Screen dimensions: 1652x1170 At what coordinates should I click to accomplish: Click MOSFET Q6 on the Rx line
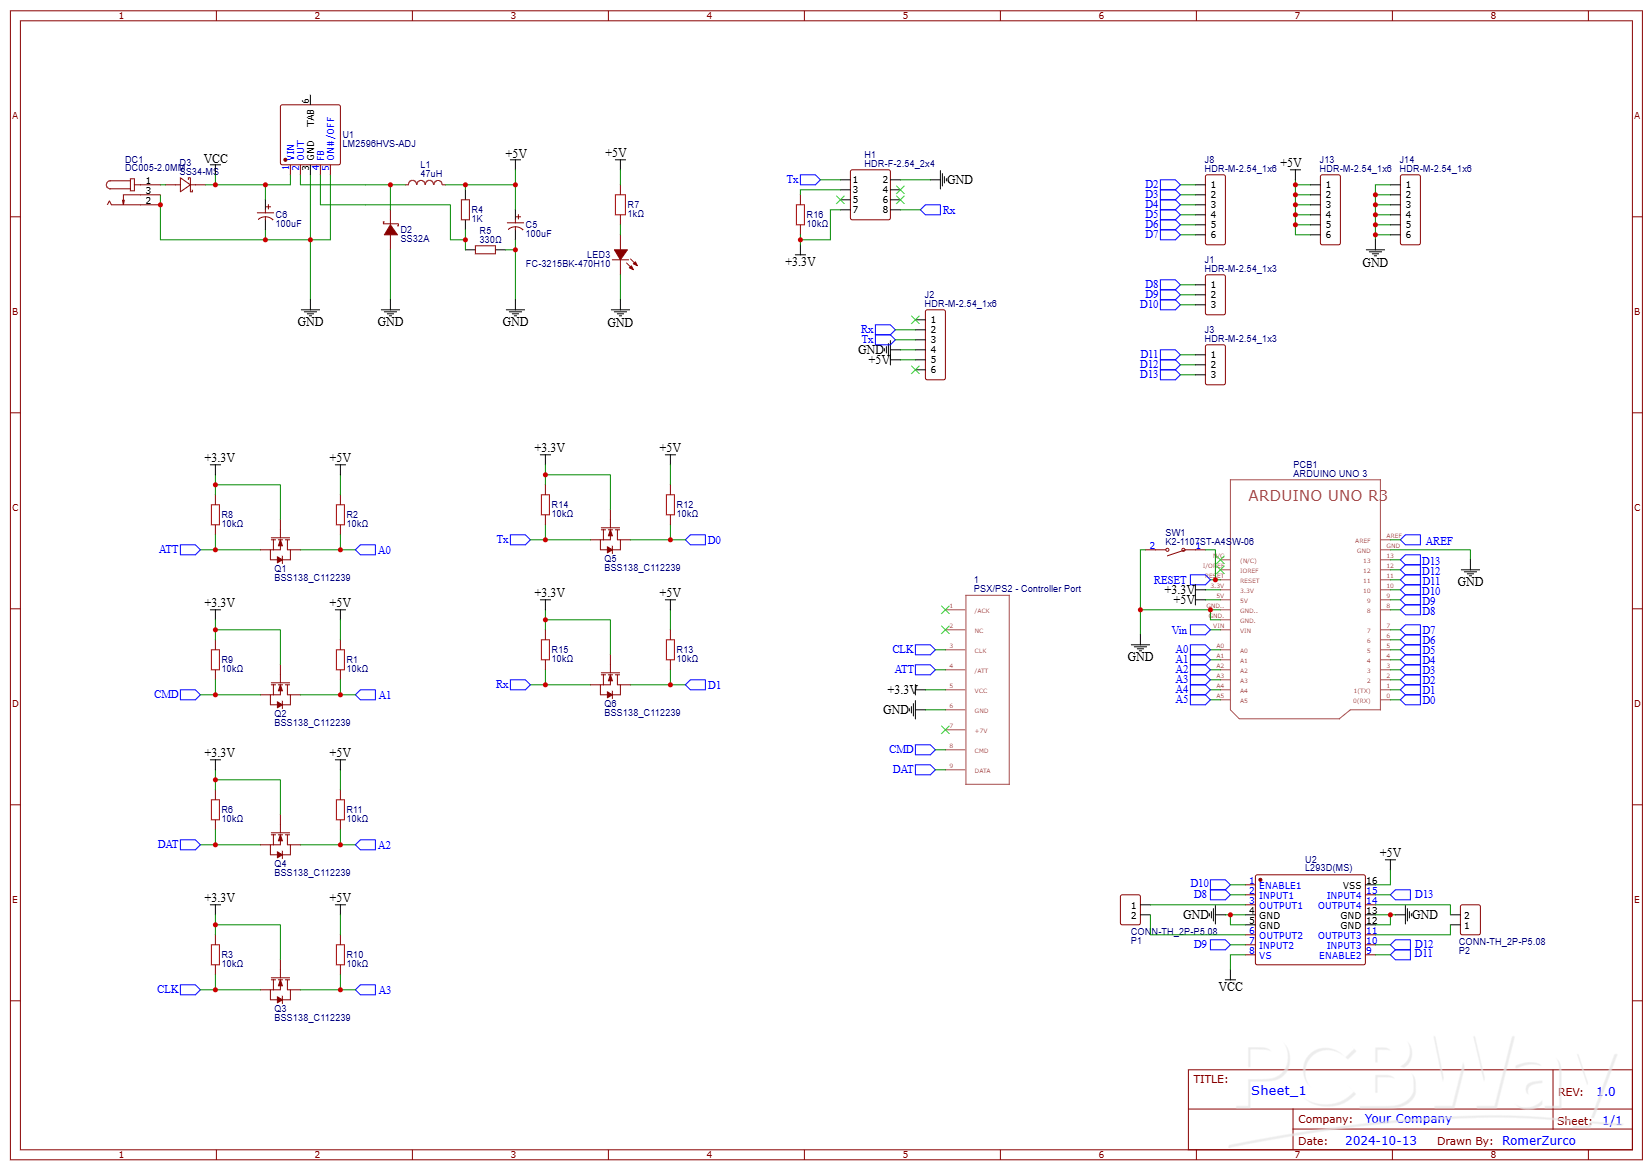(x=610, y=685)
